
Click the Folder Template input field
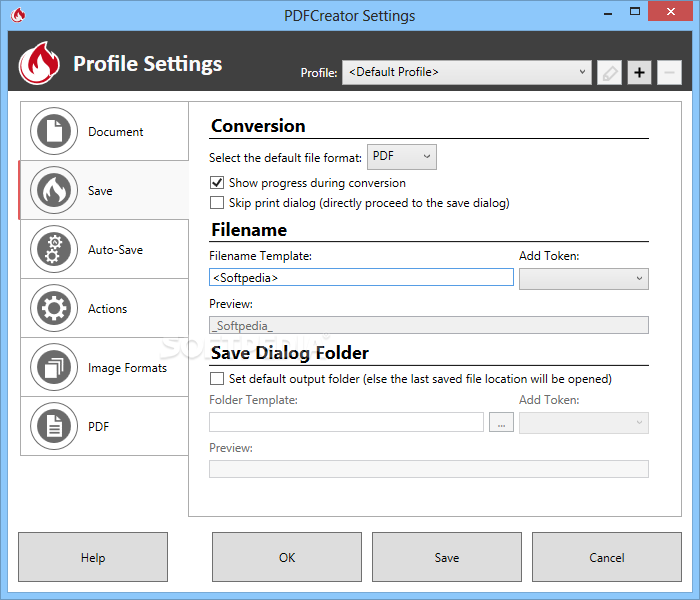point(346,422)
